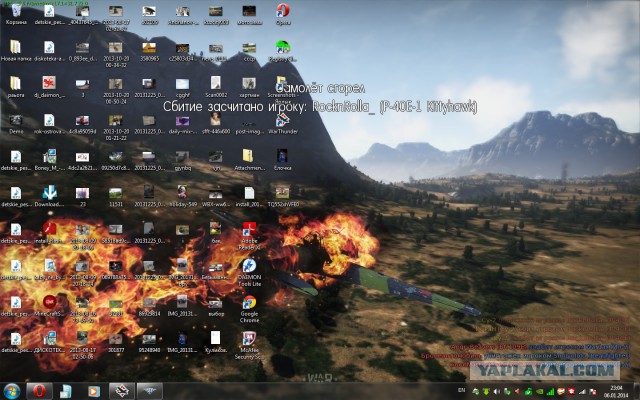This screenshot has height=400, width=640.
Task: Click the Show desktop button
Action: tap(637, 391)
